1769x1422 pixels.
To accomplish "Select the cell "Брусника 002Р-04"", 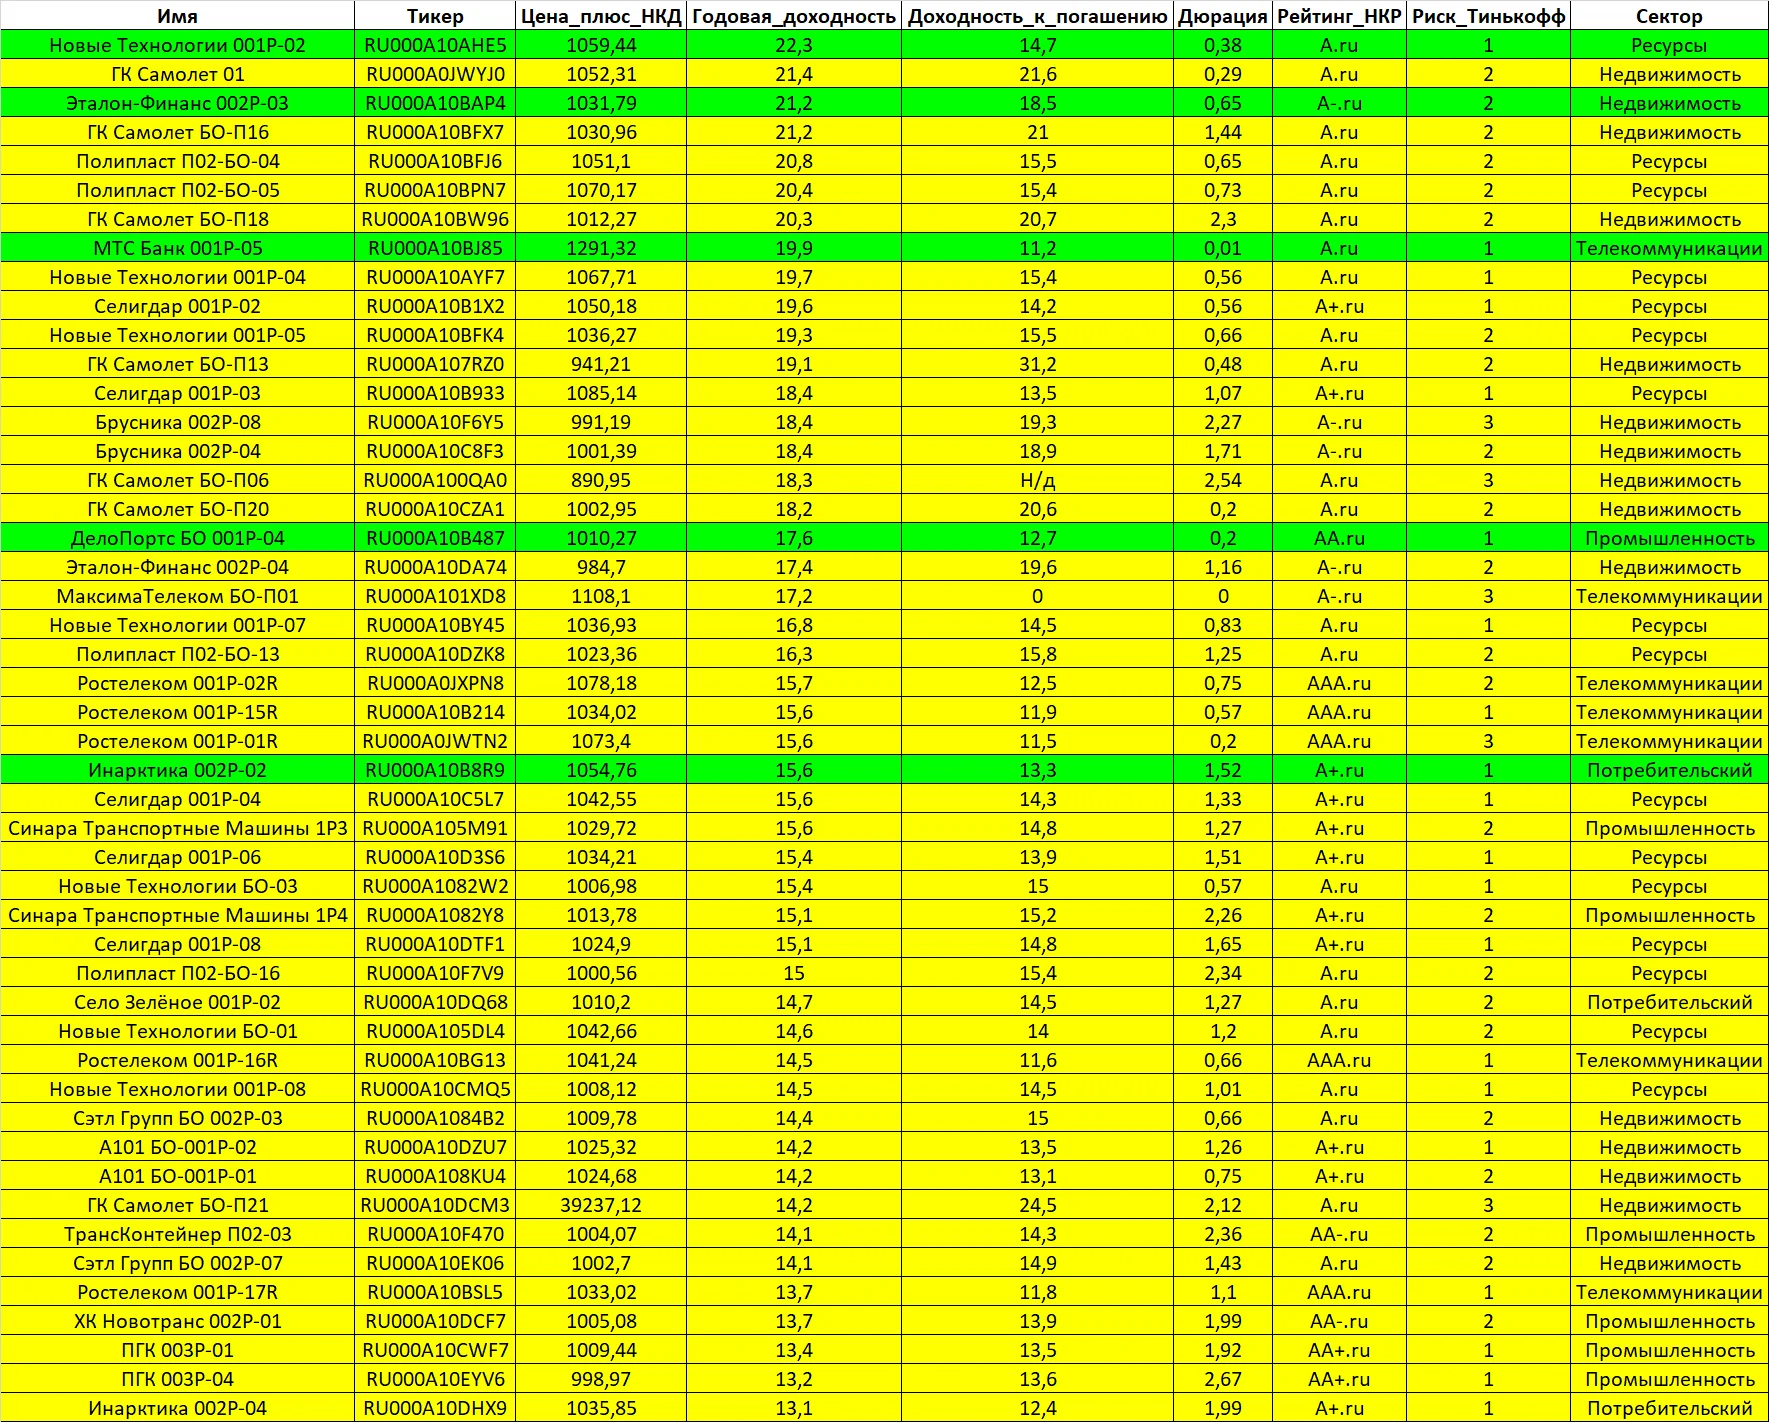I will click(177, 451).
